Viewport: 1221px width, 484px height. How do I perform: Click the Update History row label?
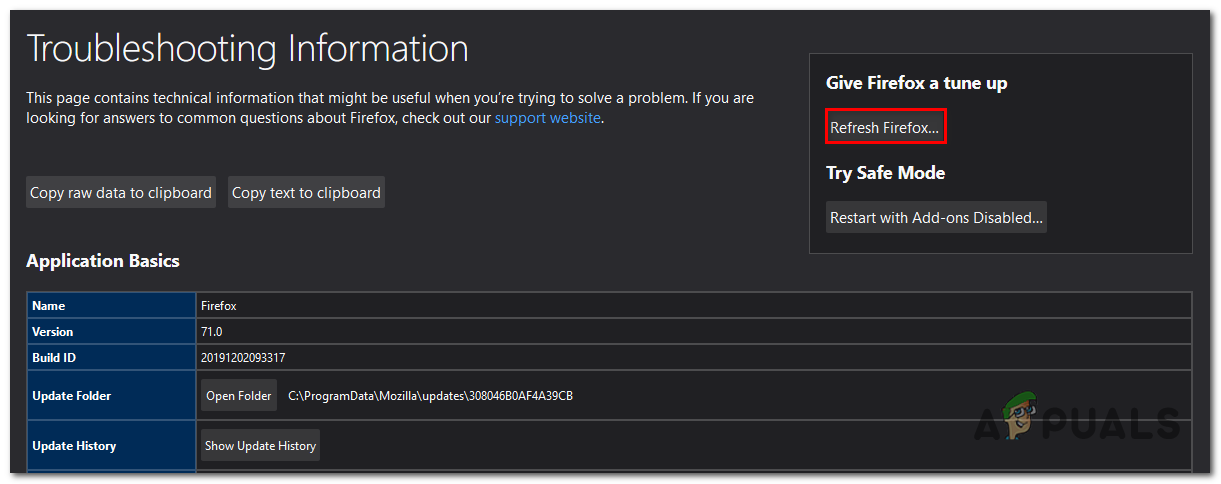pyautogui.click(x=74, y=446)
